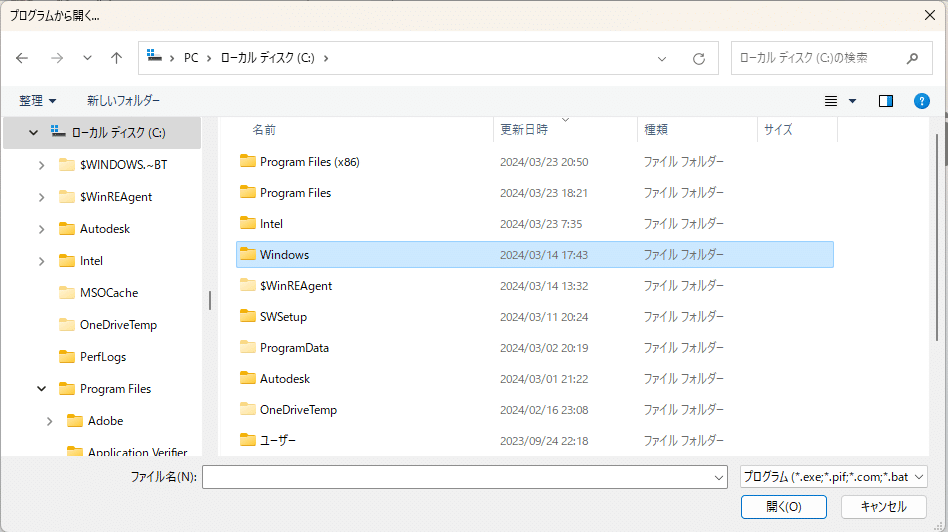Click the $WinREAgent folder icon in the tree

coord(67,196)
